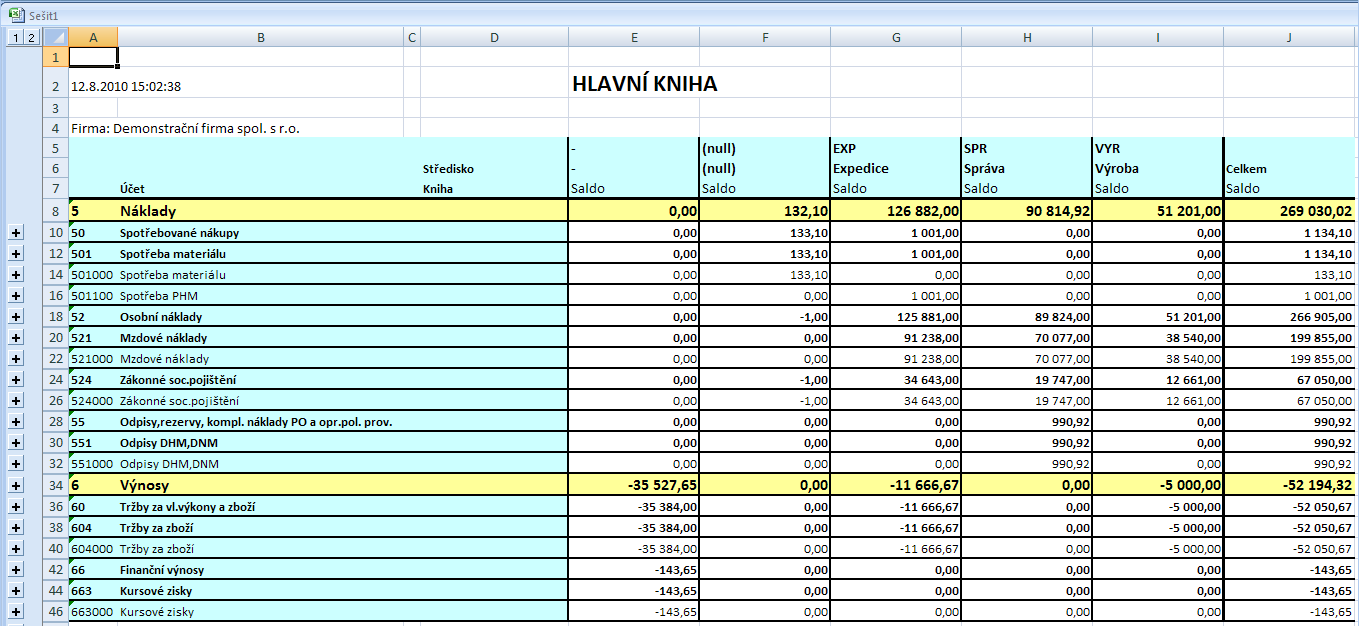Viewport: 1359px width, 626px height.
Task: Click the Kniha label cell
Action: pyautogui.click(x=438, y=188)
